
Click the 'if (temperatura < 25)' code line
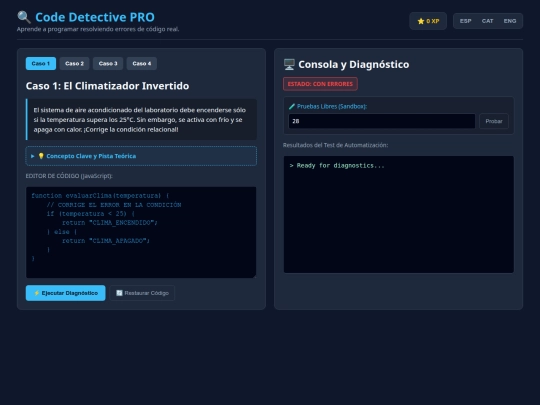click(91, 214)
